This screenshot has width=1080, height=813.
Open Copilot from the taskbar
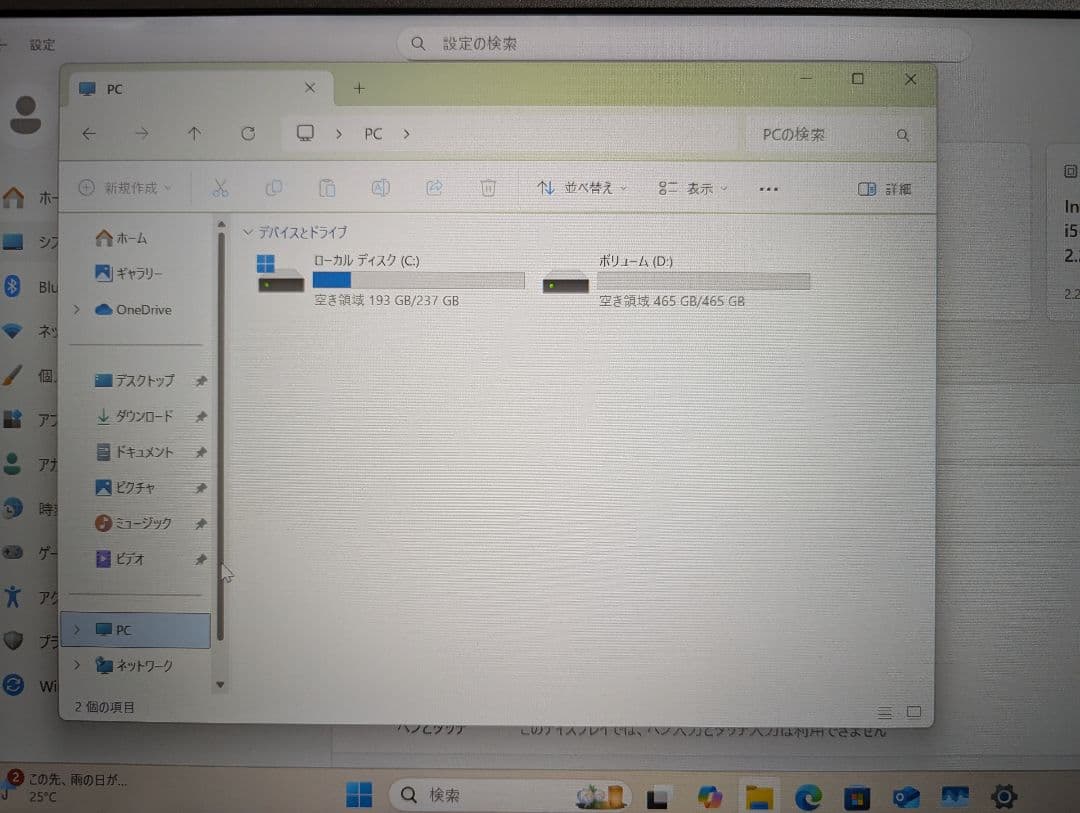tap(710, 795)
